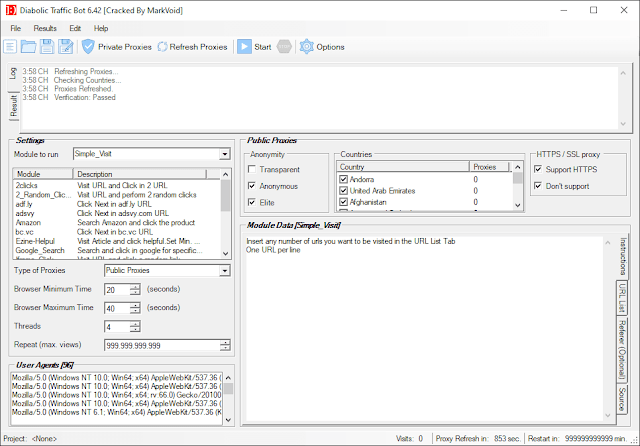Sort by Proxies column header

[489, 166]
